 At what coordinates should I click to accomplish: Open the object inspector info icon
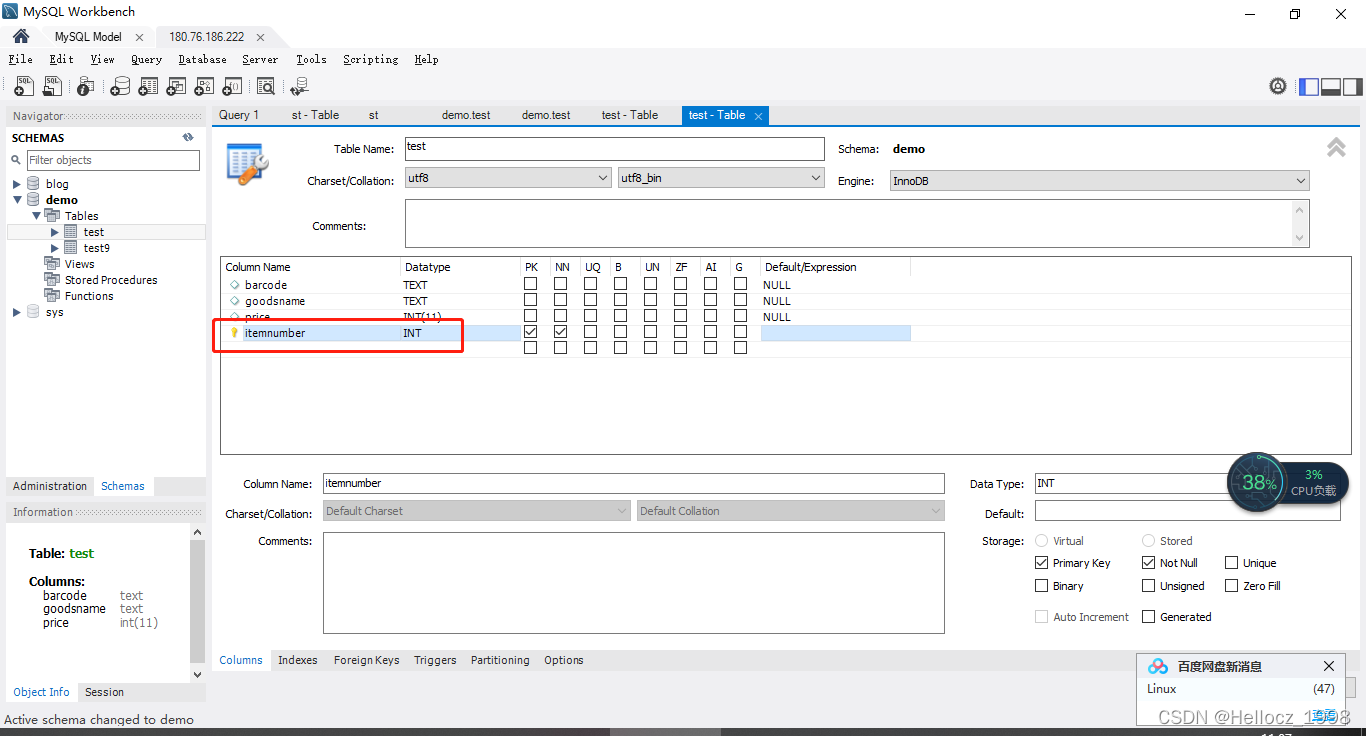pos(85,87)
